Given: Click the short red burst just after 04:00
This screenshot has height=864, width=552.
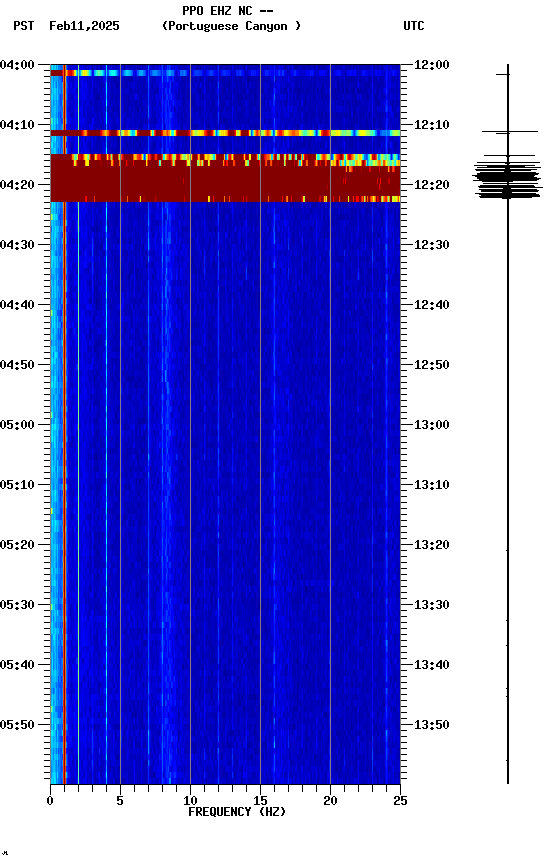Looking at the screenshot, I should pos(63,73).
